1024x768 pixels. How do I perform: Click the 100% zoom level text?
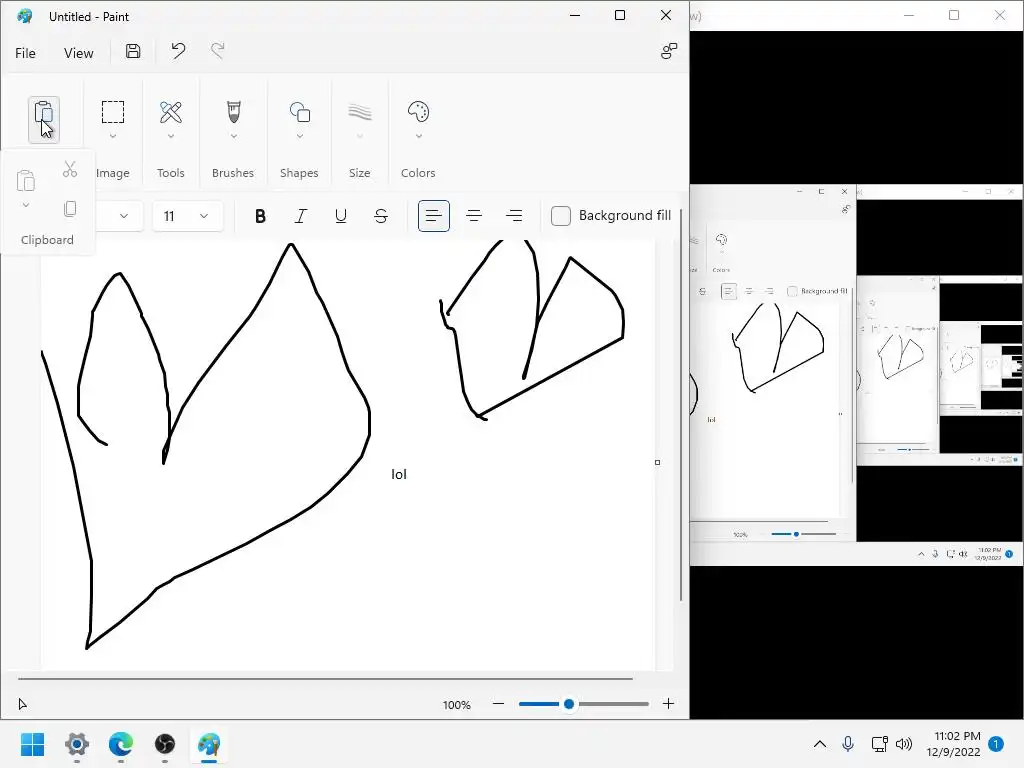[456, 705]
